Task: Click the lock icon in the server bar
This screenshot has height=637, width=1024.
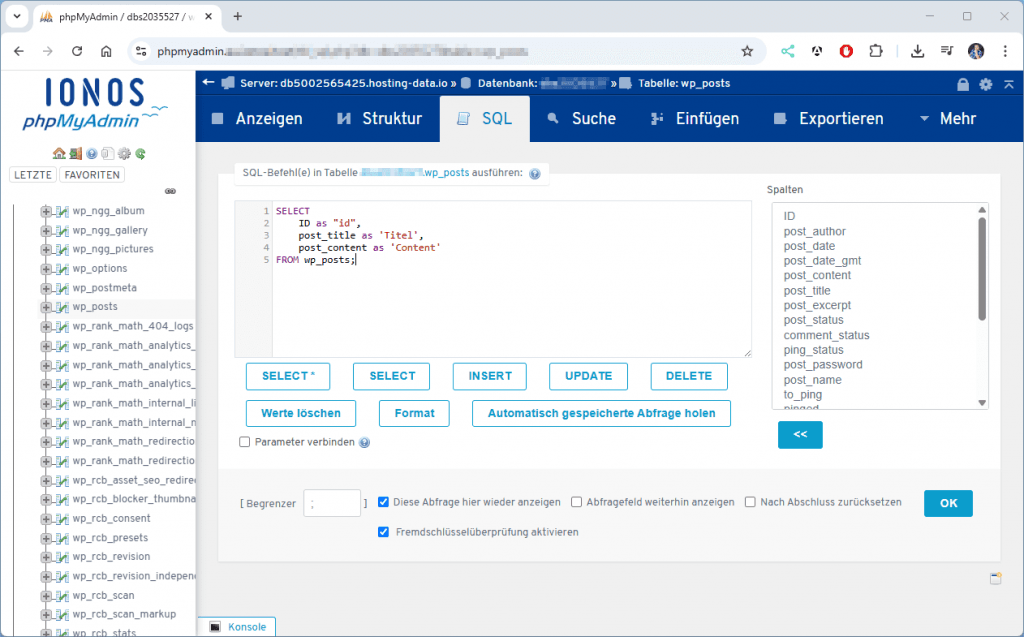Action: [x=963, y=84]
